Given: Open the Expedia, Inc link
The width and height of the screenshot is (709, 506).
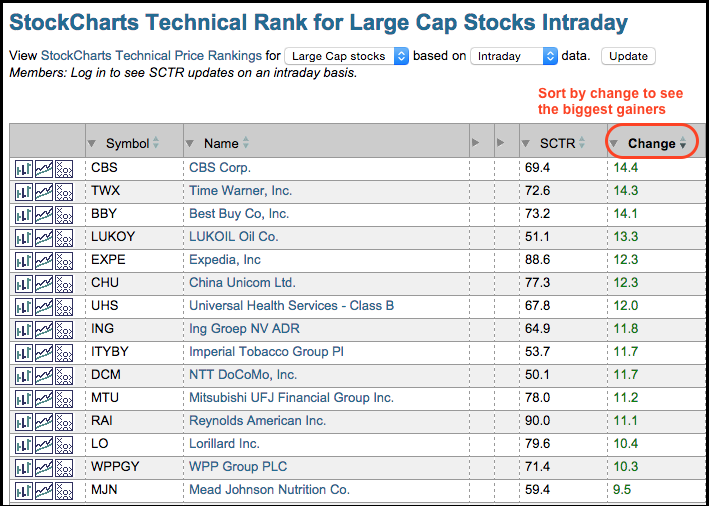Looking at the screenshot, I should point(225,260).
